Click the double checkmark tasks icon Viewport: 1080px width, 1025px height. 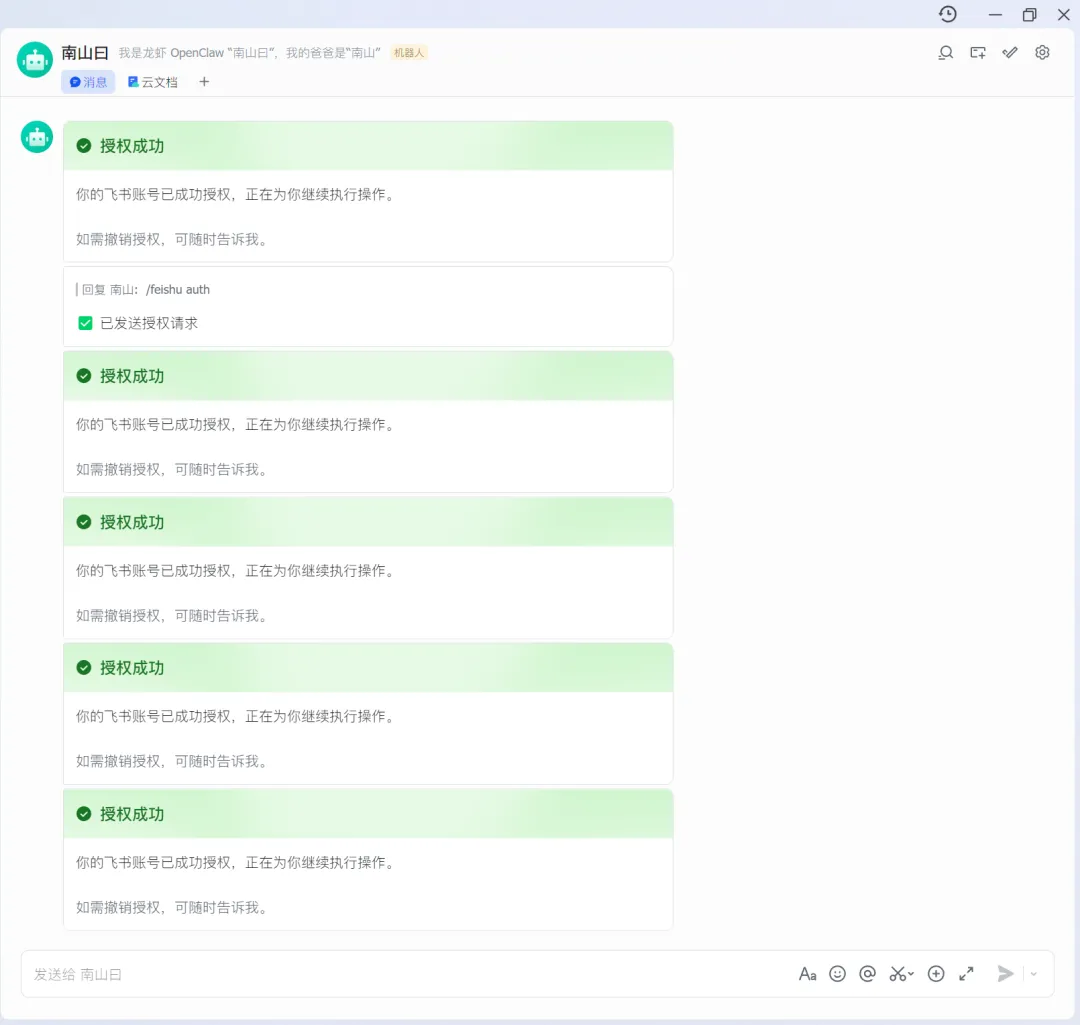1010,52
